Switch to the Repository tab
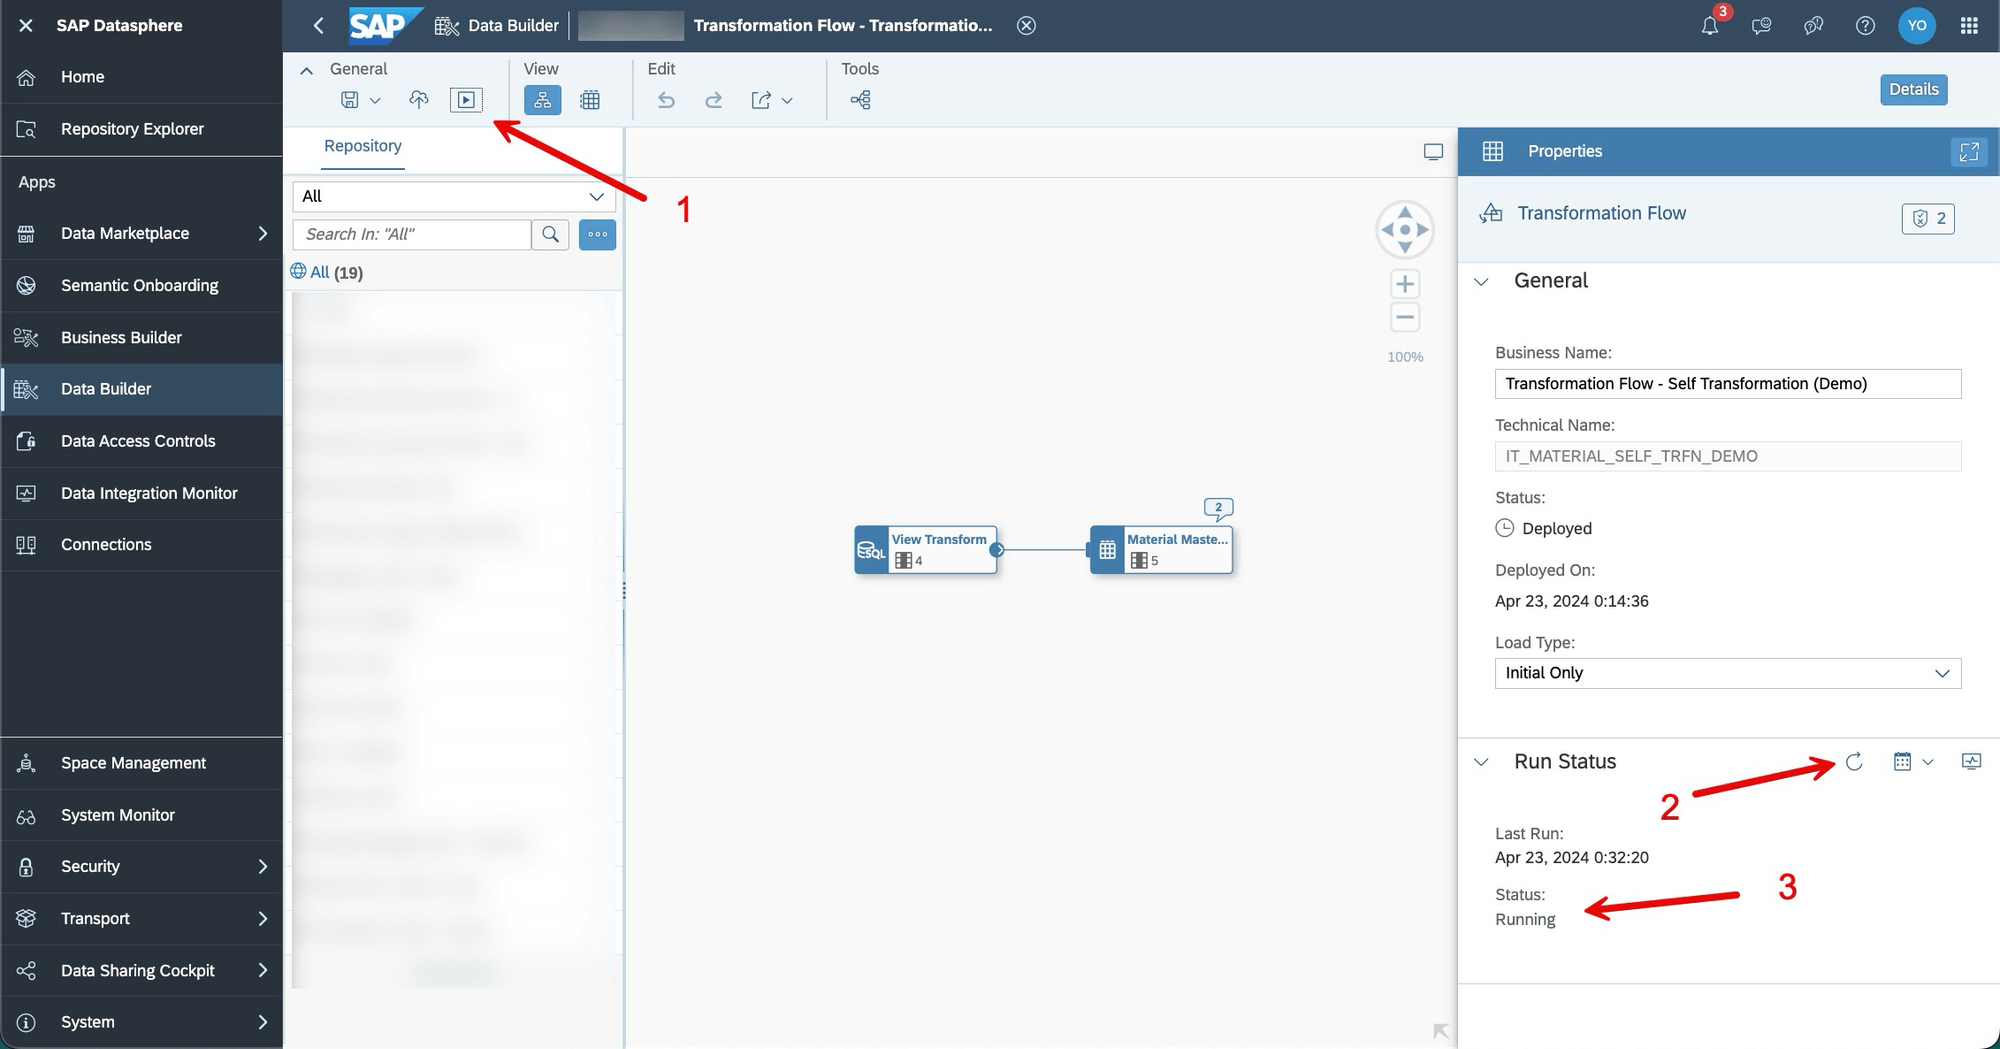Image resolution: width=2000 pixels, height=1049 pixels. pyautogui.click(x=362, y=146)
